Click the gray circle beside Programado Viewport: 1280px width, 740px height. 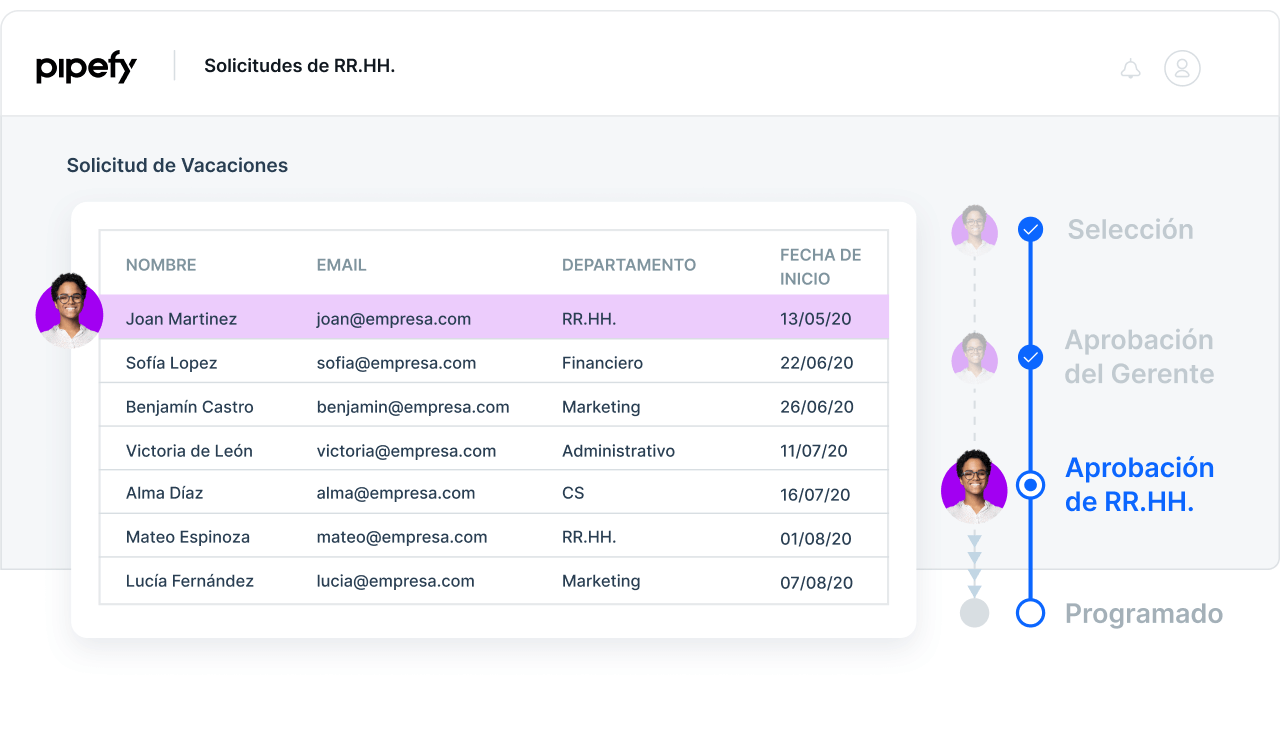974,613
